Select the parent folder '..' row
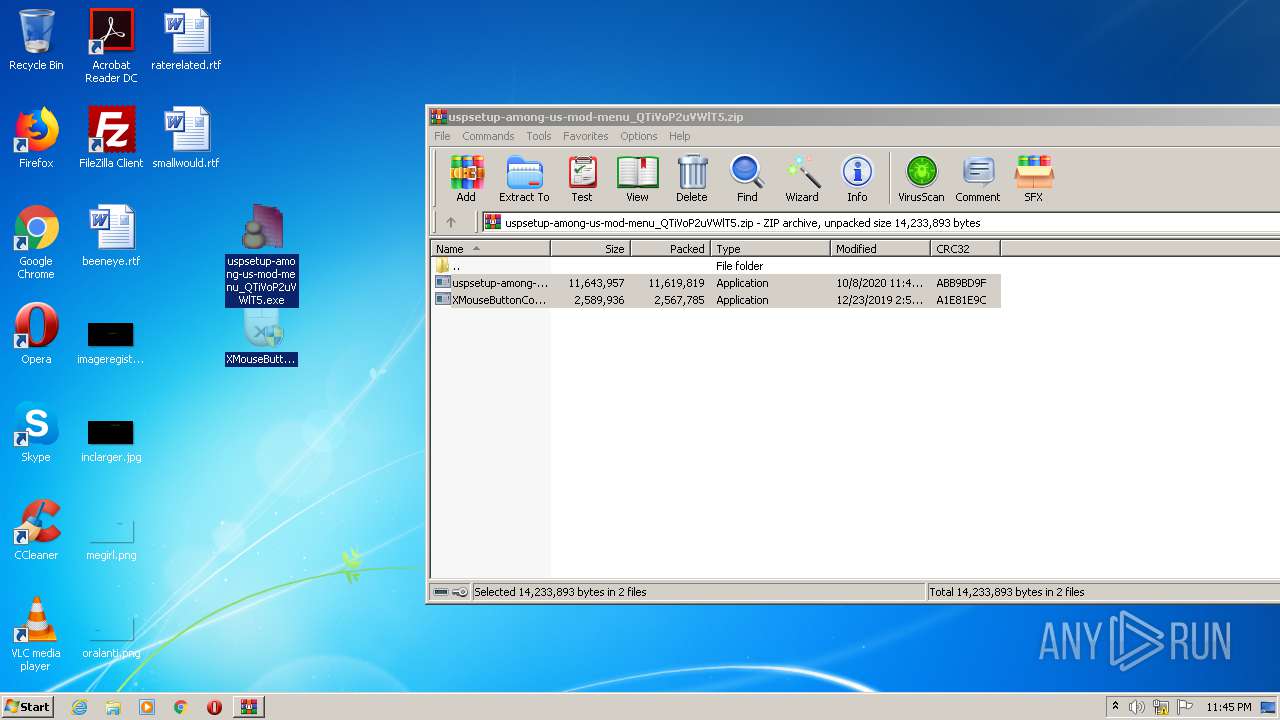 pos(716,266)
